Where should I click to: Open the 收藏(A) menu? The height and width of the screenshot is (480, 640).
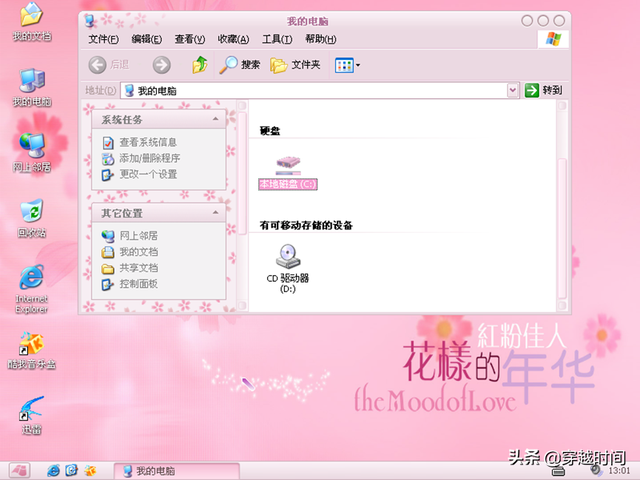pos(233,39)
